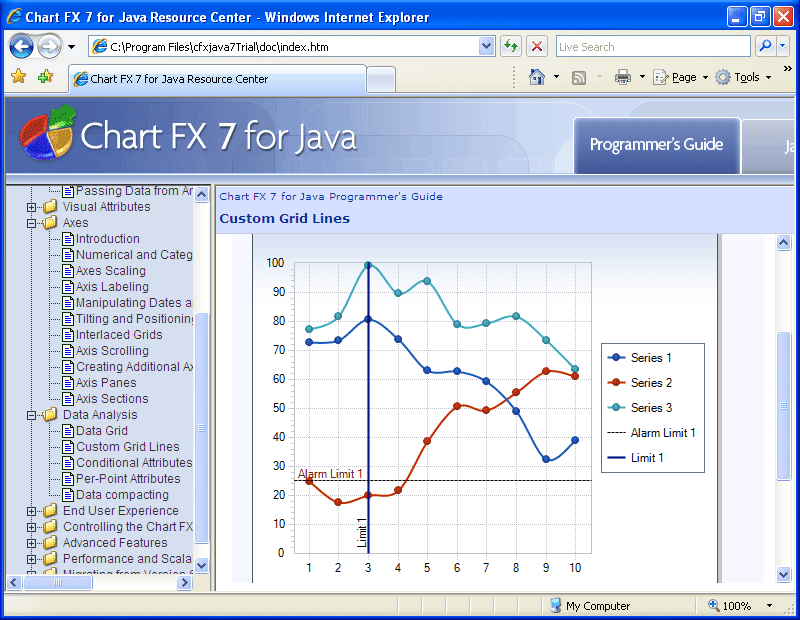The height and width of the screenshot is (620, 800).
Task: Click the Chart FX pie chart logo
Action: tap(47, 134)
